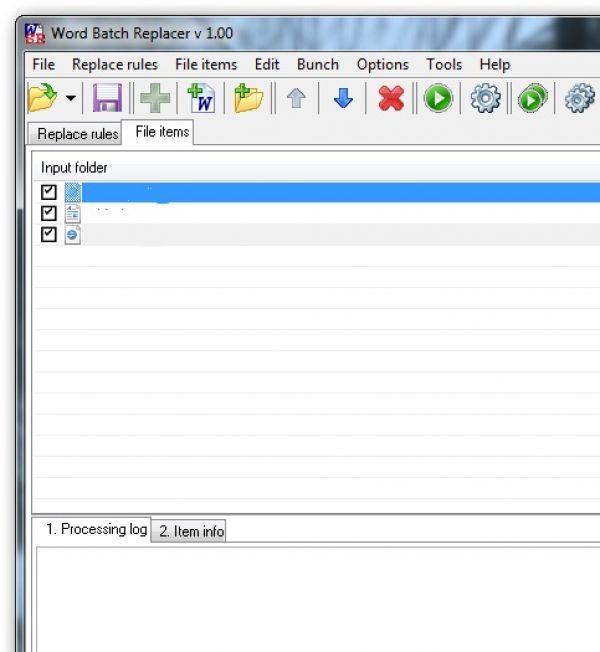The height and width of the screenshot is (652, 600).
Task: Delete selected item with the red X
Action: click(391, 99)
